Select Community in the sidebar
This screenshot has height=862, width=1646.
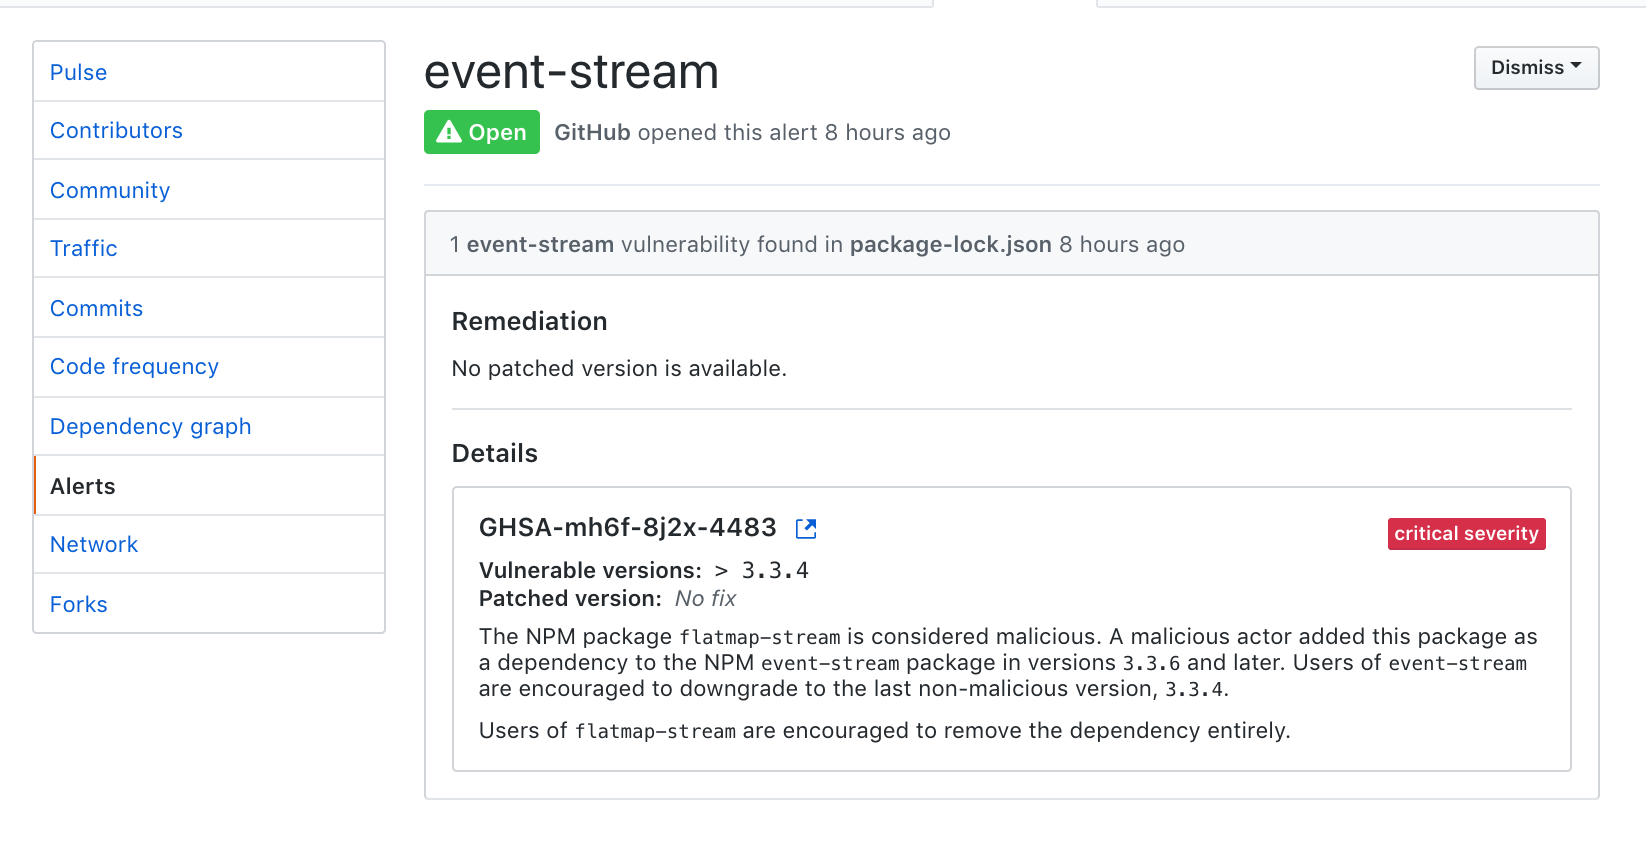tap(209, 190)
